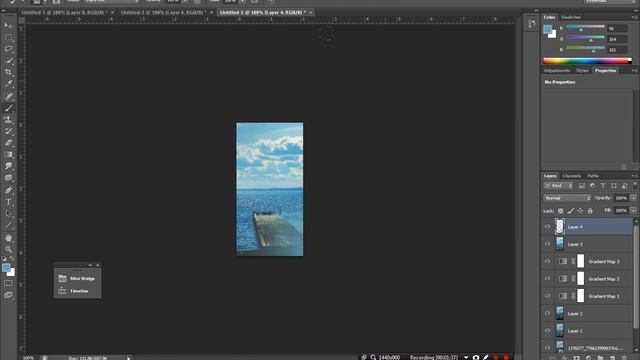
Task: Switch to the Styles tab
Action: [582, 71]
